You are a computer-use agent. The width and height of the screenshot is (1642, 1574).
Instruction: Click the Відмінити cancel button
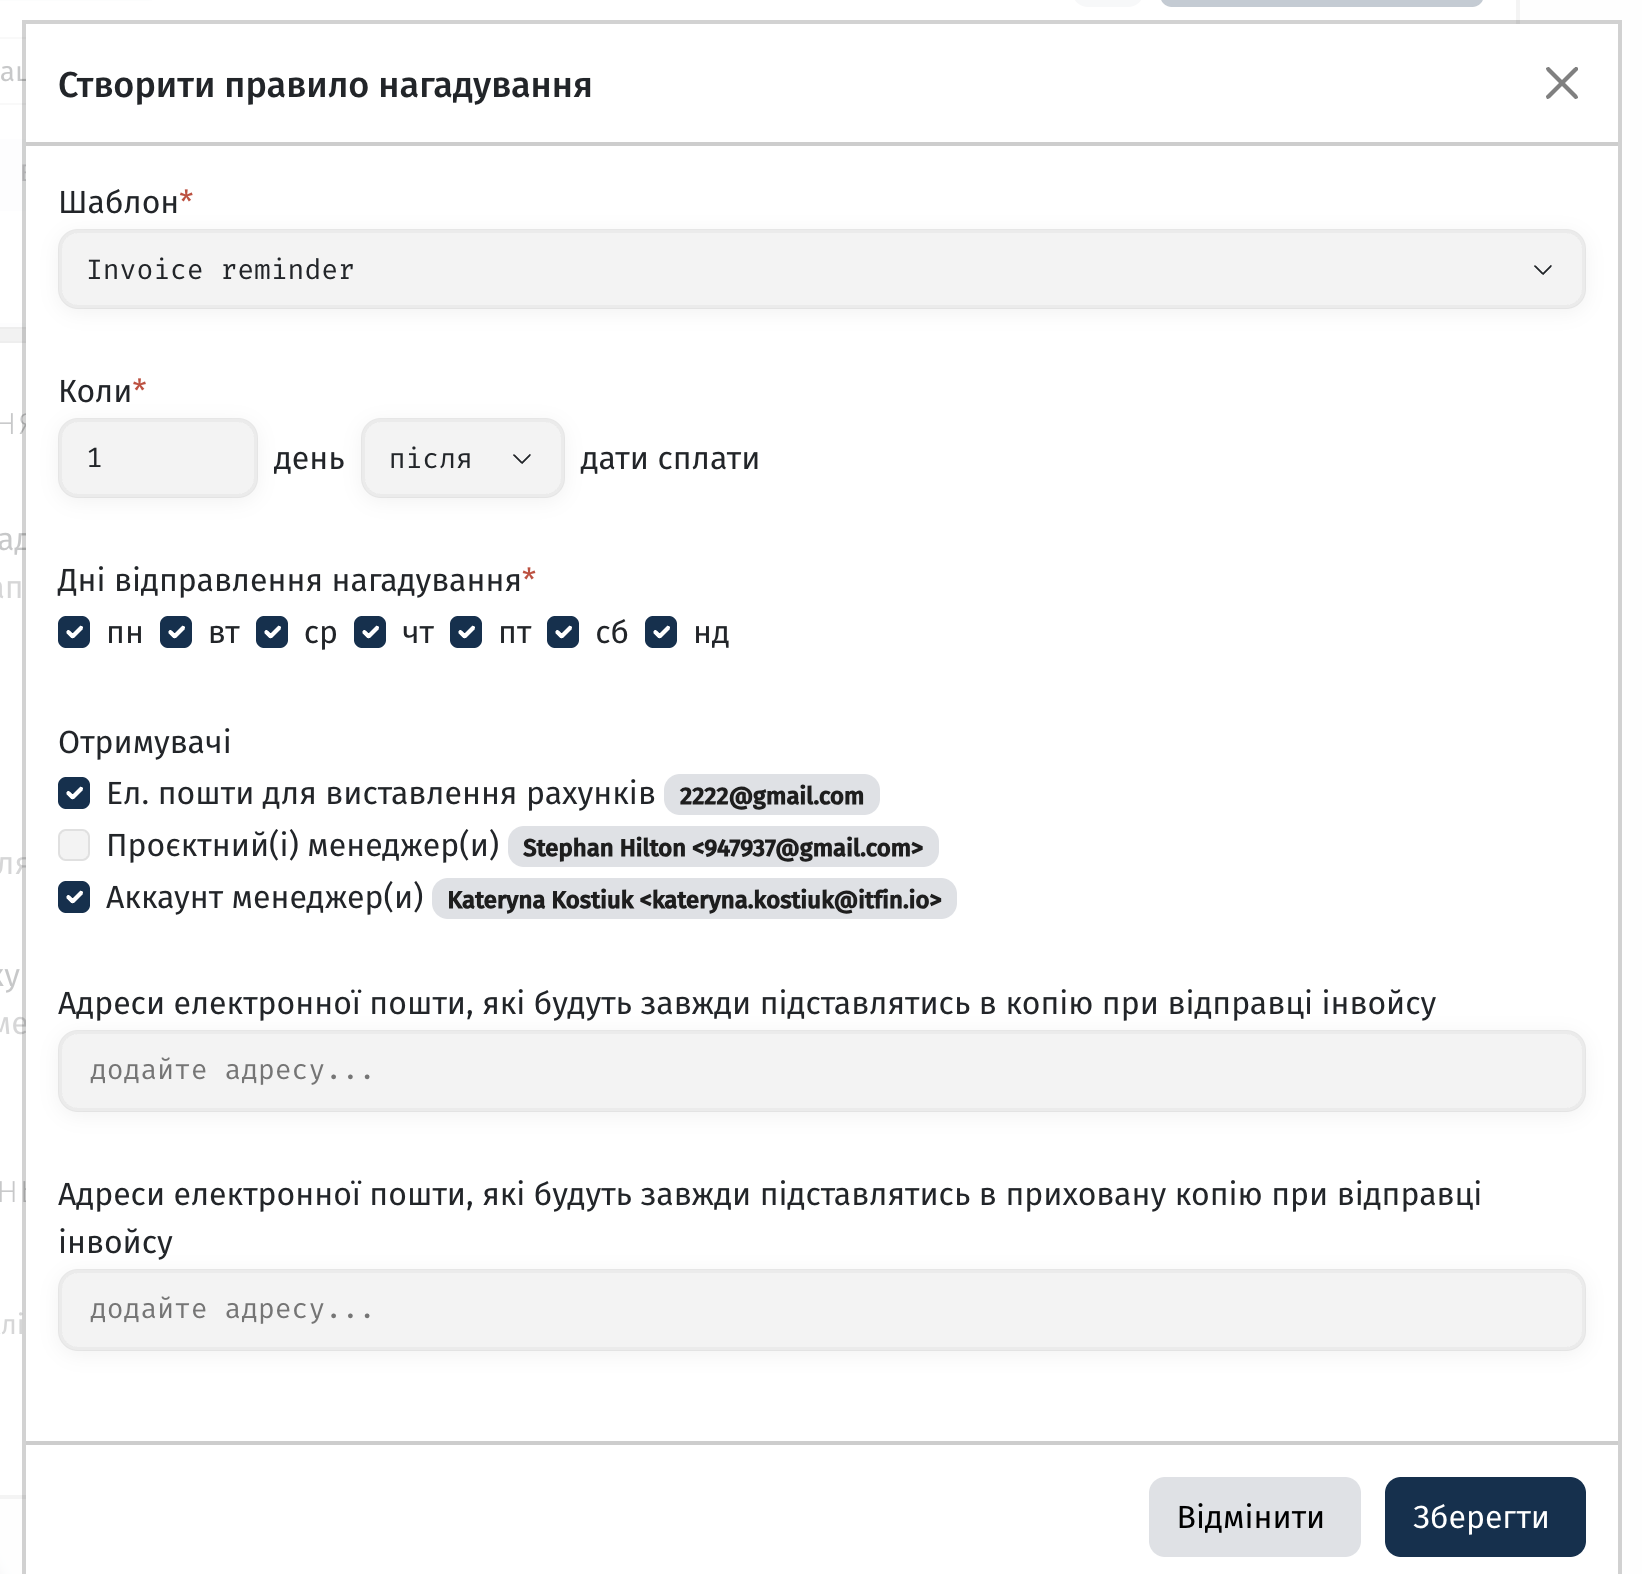point(1254,1517)
